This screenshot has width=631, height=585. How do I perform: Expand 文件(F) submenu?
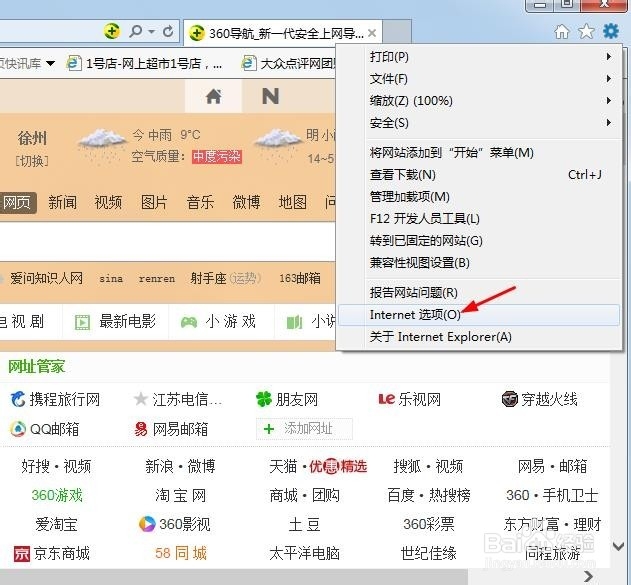(479, 78)
